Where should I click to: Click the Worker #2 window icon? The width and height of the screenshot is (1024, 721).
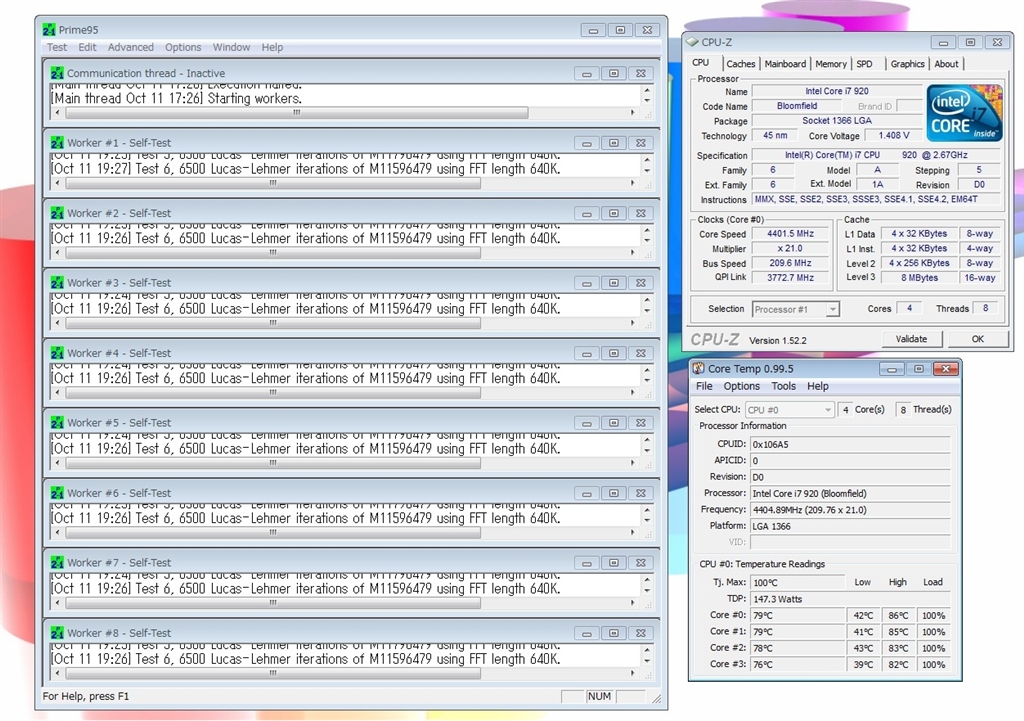(57, 214)
